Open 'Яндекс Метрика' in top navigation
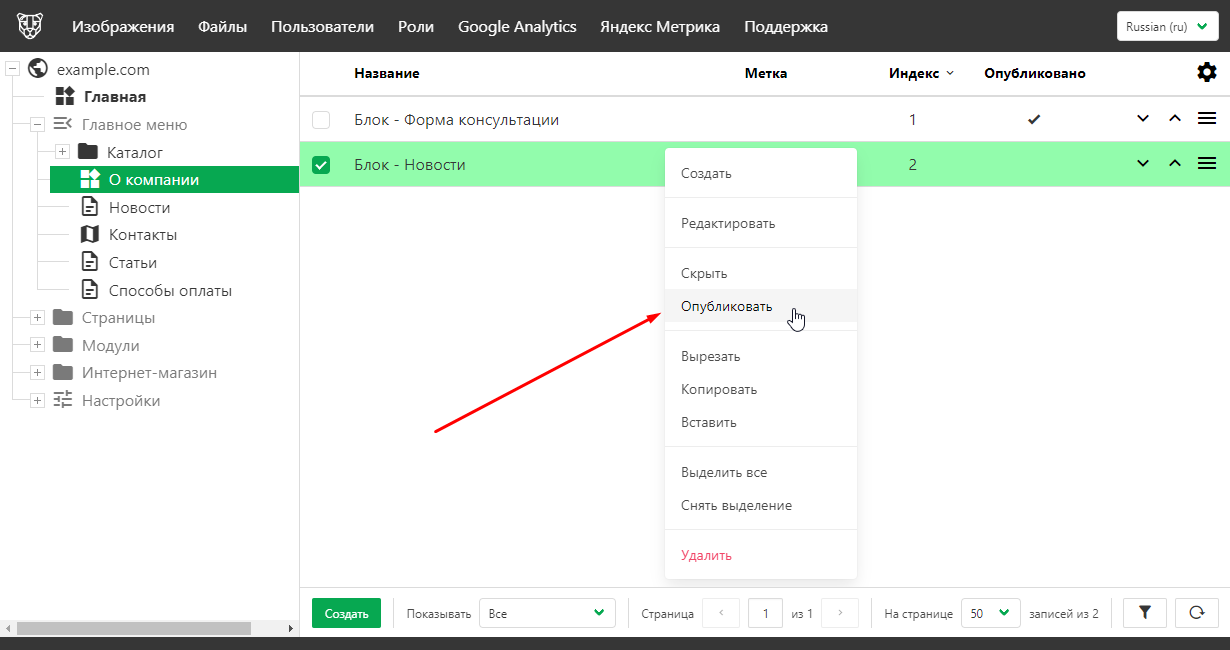Screen dimensions: 1230x650 click(660, 27)
